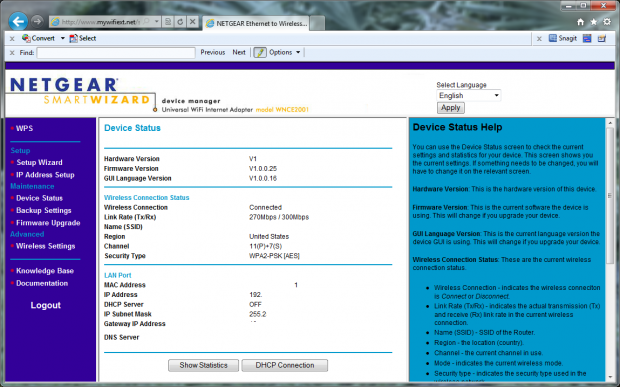This screenshot has height=387, width=620.
Task: Click the browser Back arrow button
Action: (18, 21)
